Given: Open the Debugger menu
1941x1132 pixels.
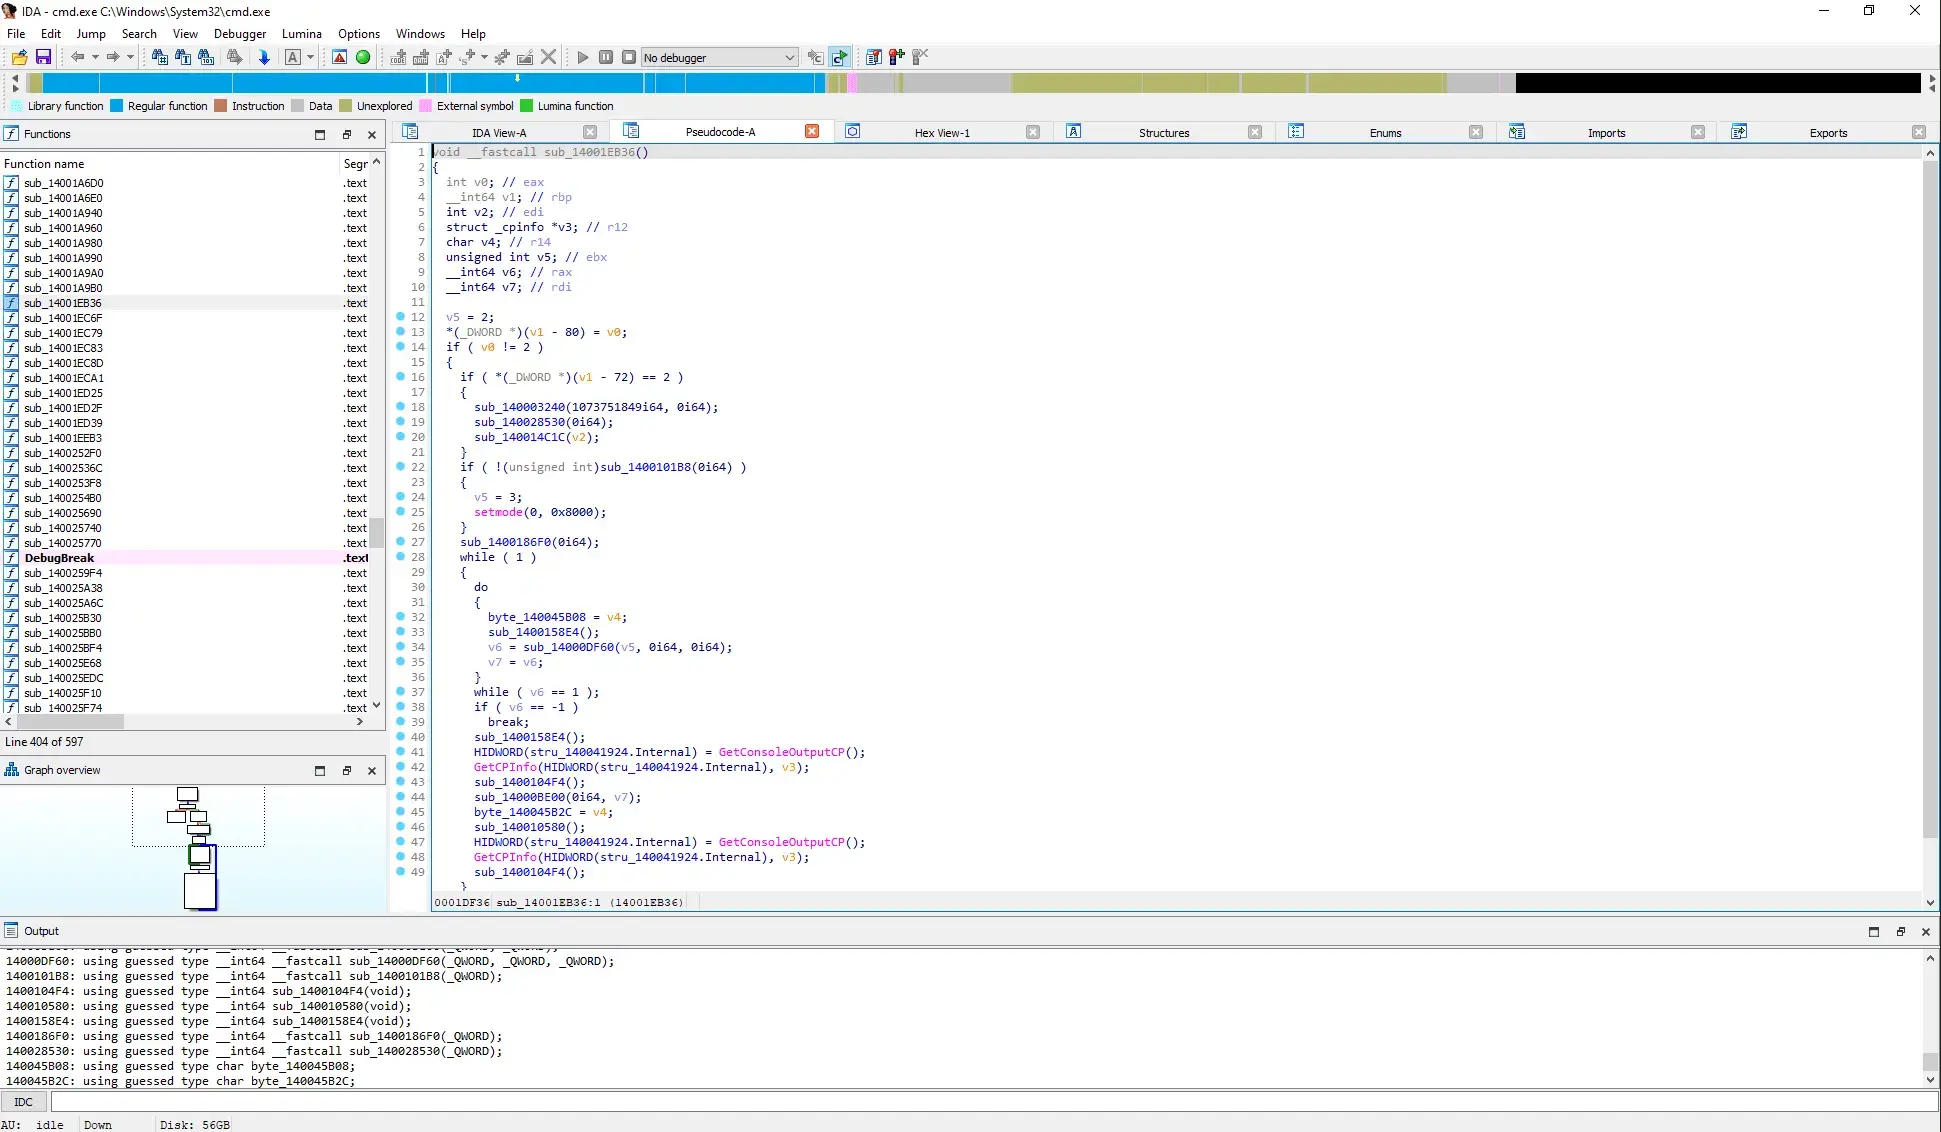Looking at the screenshot, I should pos(240,33).
